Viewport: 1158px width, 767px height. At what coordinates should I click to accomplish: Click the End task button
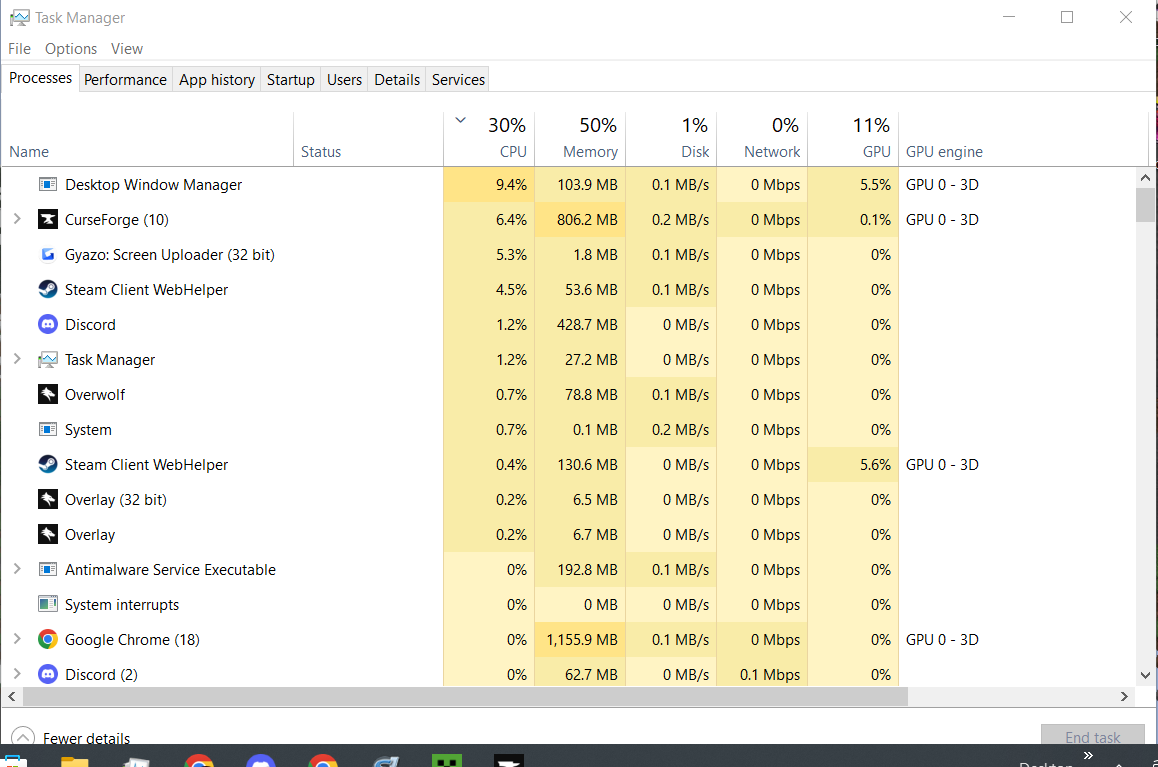(1093, 737)
